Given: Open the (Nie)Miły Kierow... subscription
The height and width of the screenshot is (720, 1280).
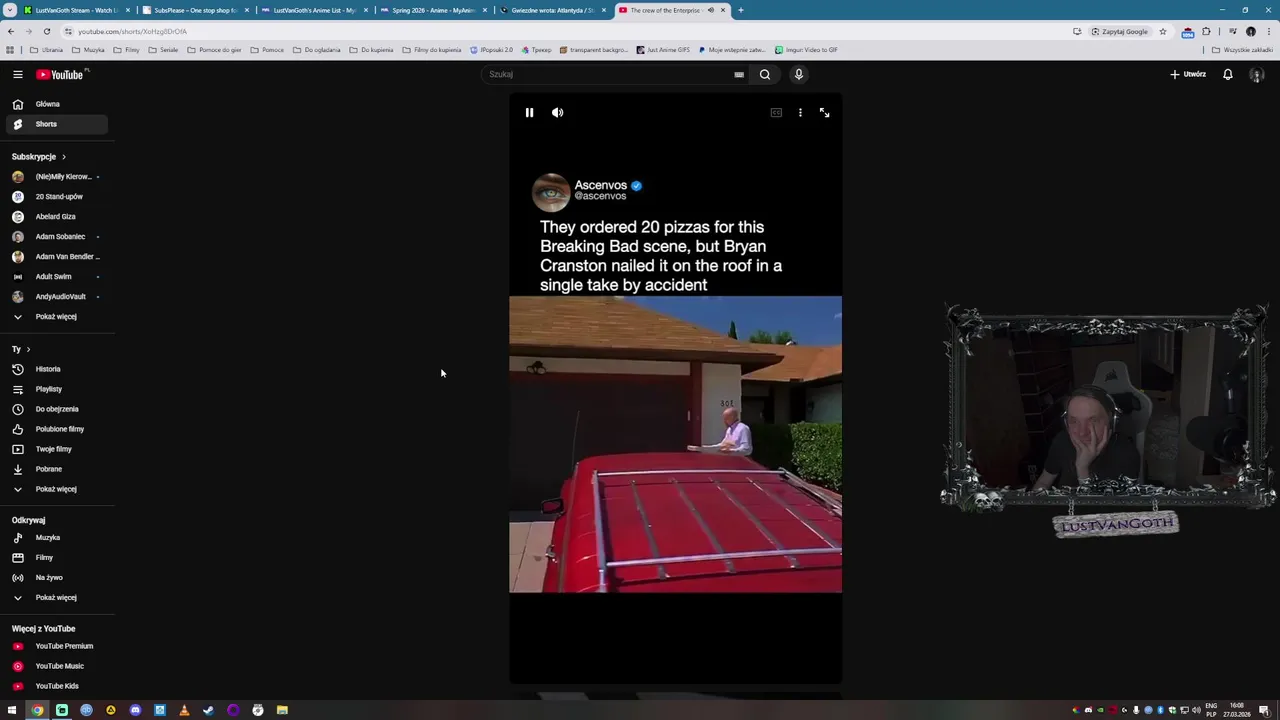Looking at the screenshot, I should click(x=55, y=177).
